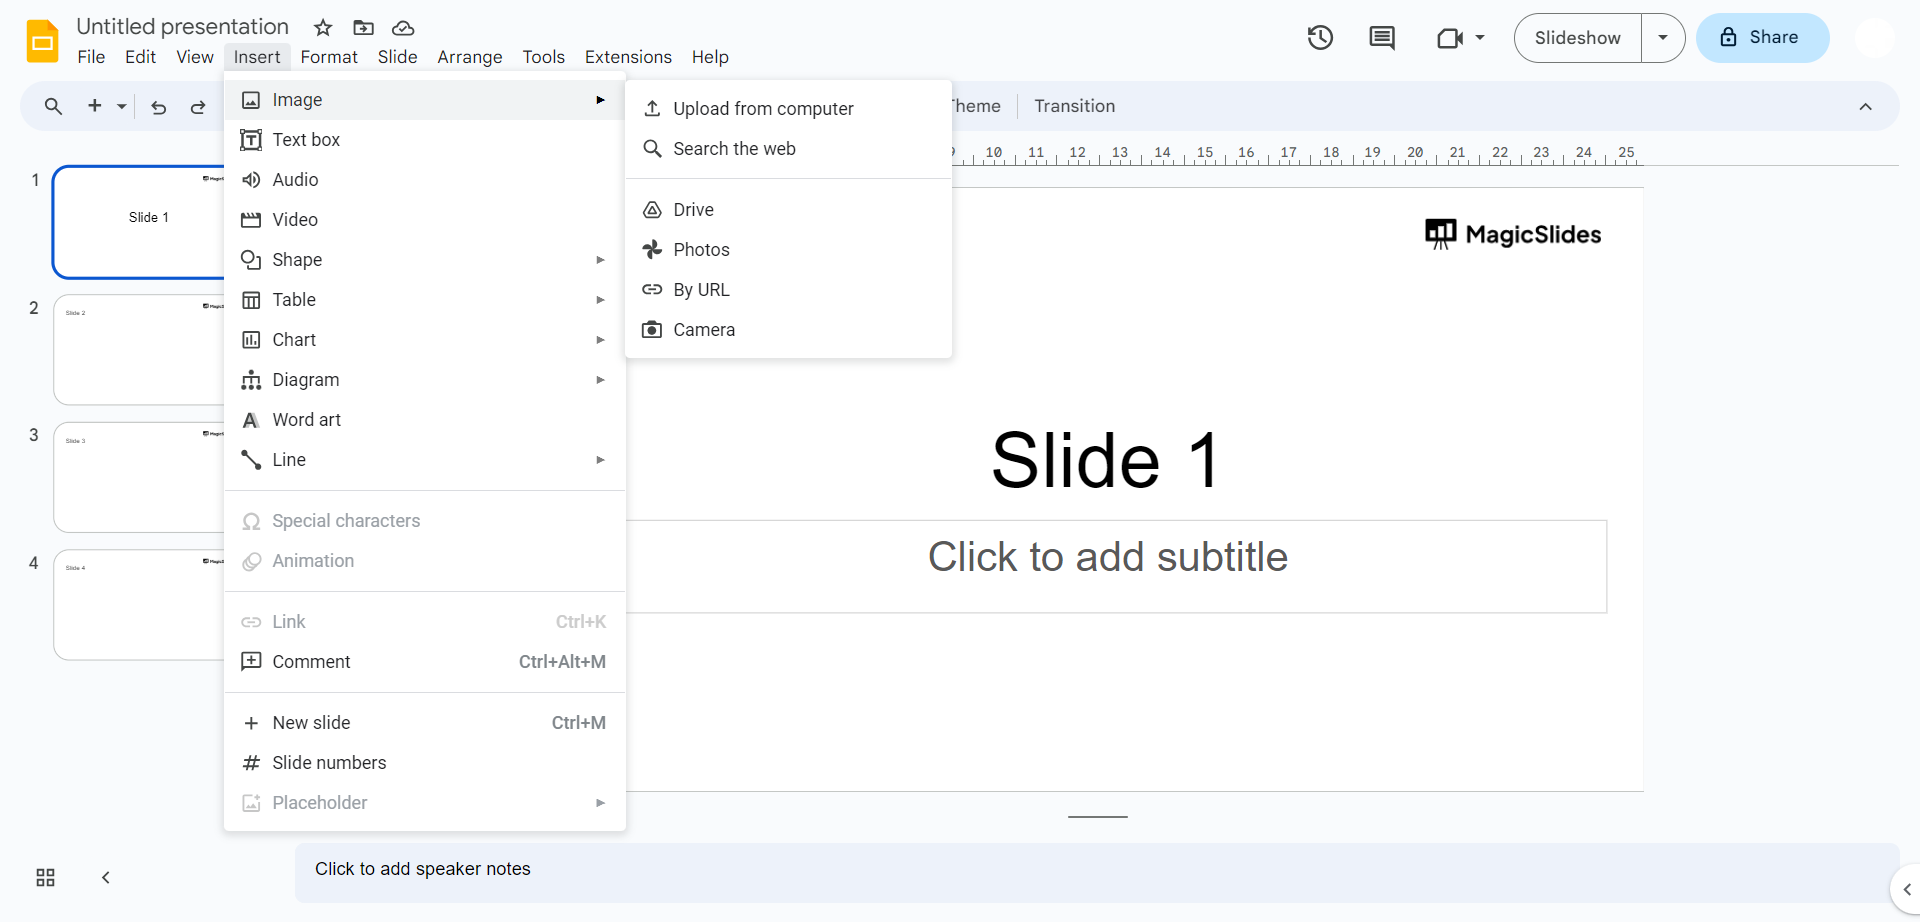Open the Slideshow options dropdown arrow
Image resolution: width=1920 pixels, height=922 pixels.
1663,38
